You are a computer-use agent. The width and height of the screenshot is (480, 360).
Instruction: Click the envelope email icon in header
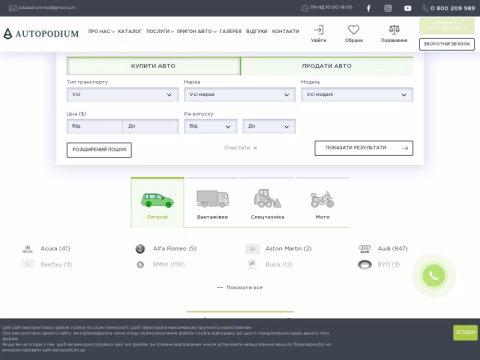(x=13, y=8)
